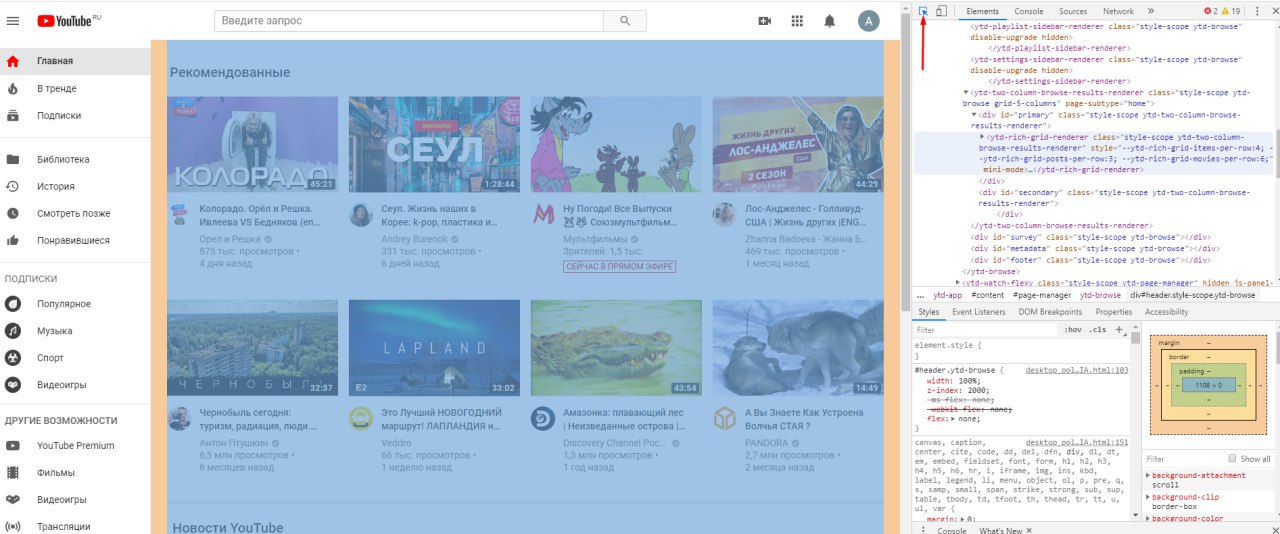Expand computed background-clip property
The image size is (1280, 534).
click(1148, 497)
